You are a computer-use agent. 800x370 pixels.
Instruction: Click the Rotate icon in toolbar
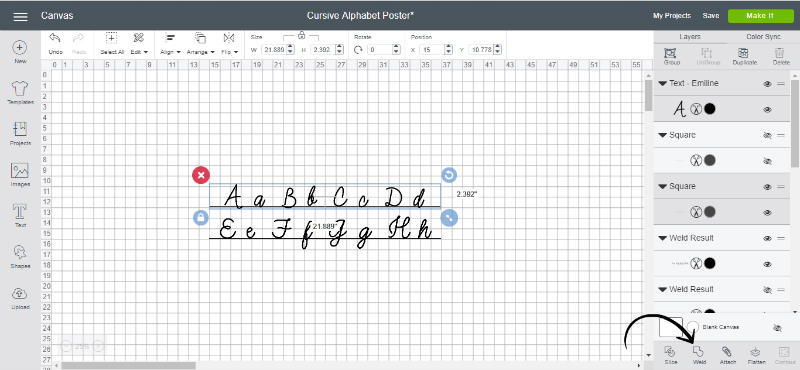pos(358,50)
